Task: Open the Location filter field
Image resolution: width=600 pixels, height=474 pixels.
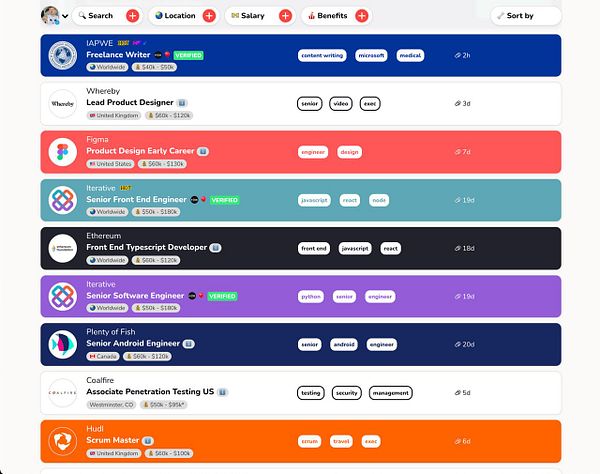Action: pyautogui.click(x=184, y=16)
